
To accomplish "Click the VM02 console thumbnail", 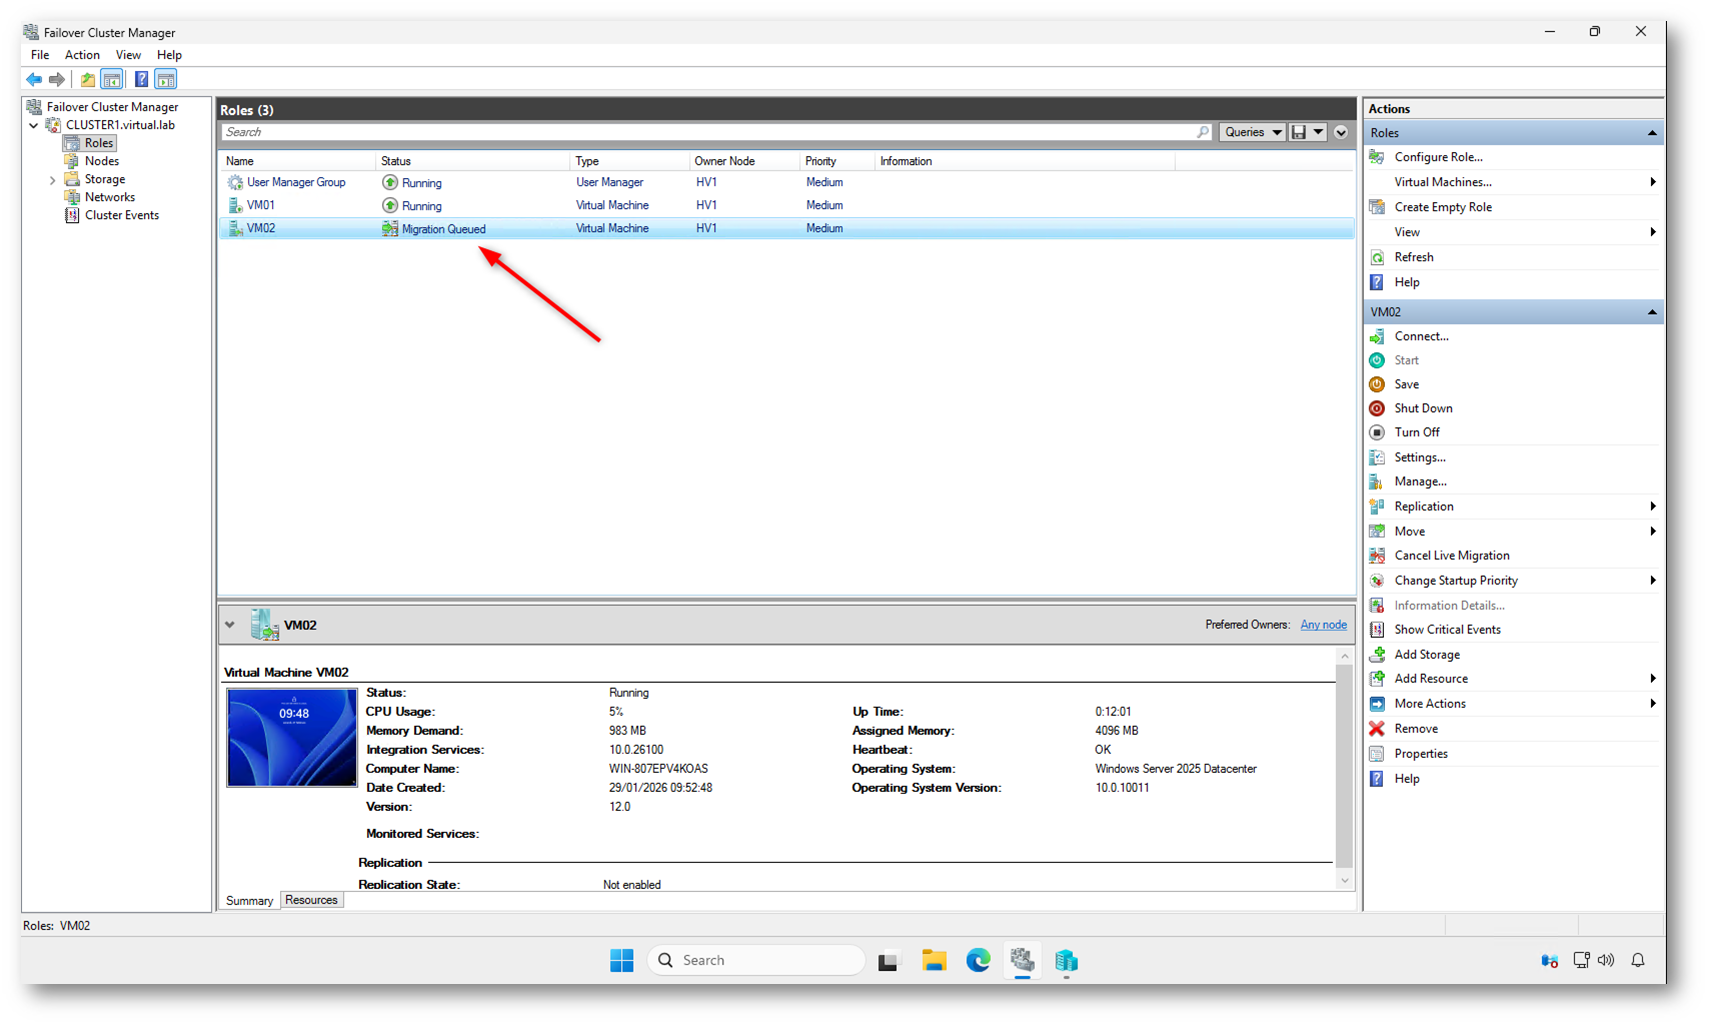I will (292, 737).
